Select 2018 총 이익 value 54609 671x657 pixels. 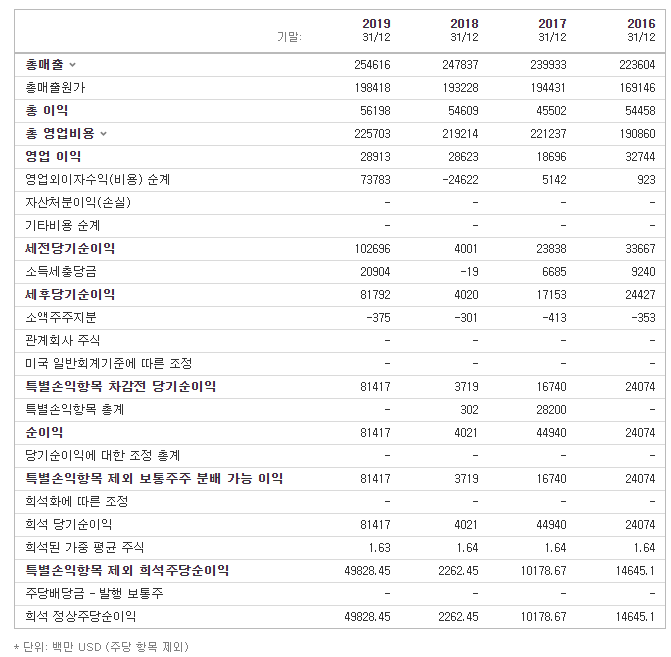[x=463, y=111]
